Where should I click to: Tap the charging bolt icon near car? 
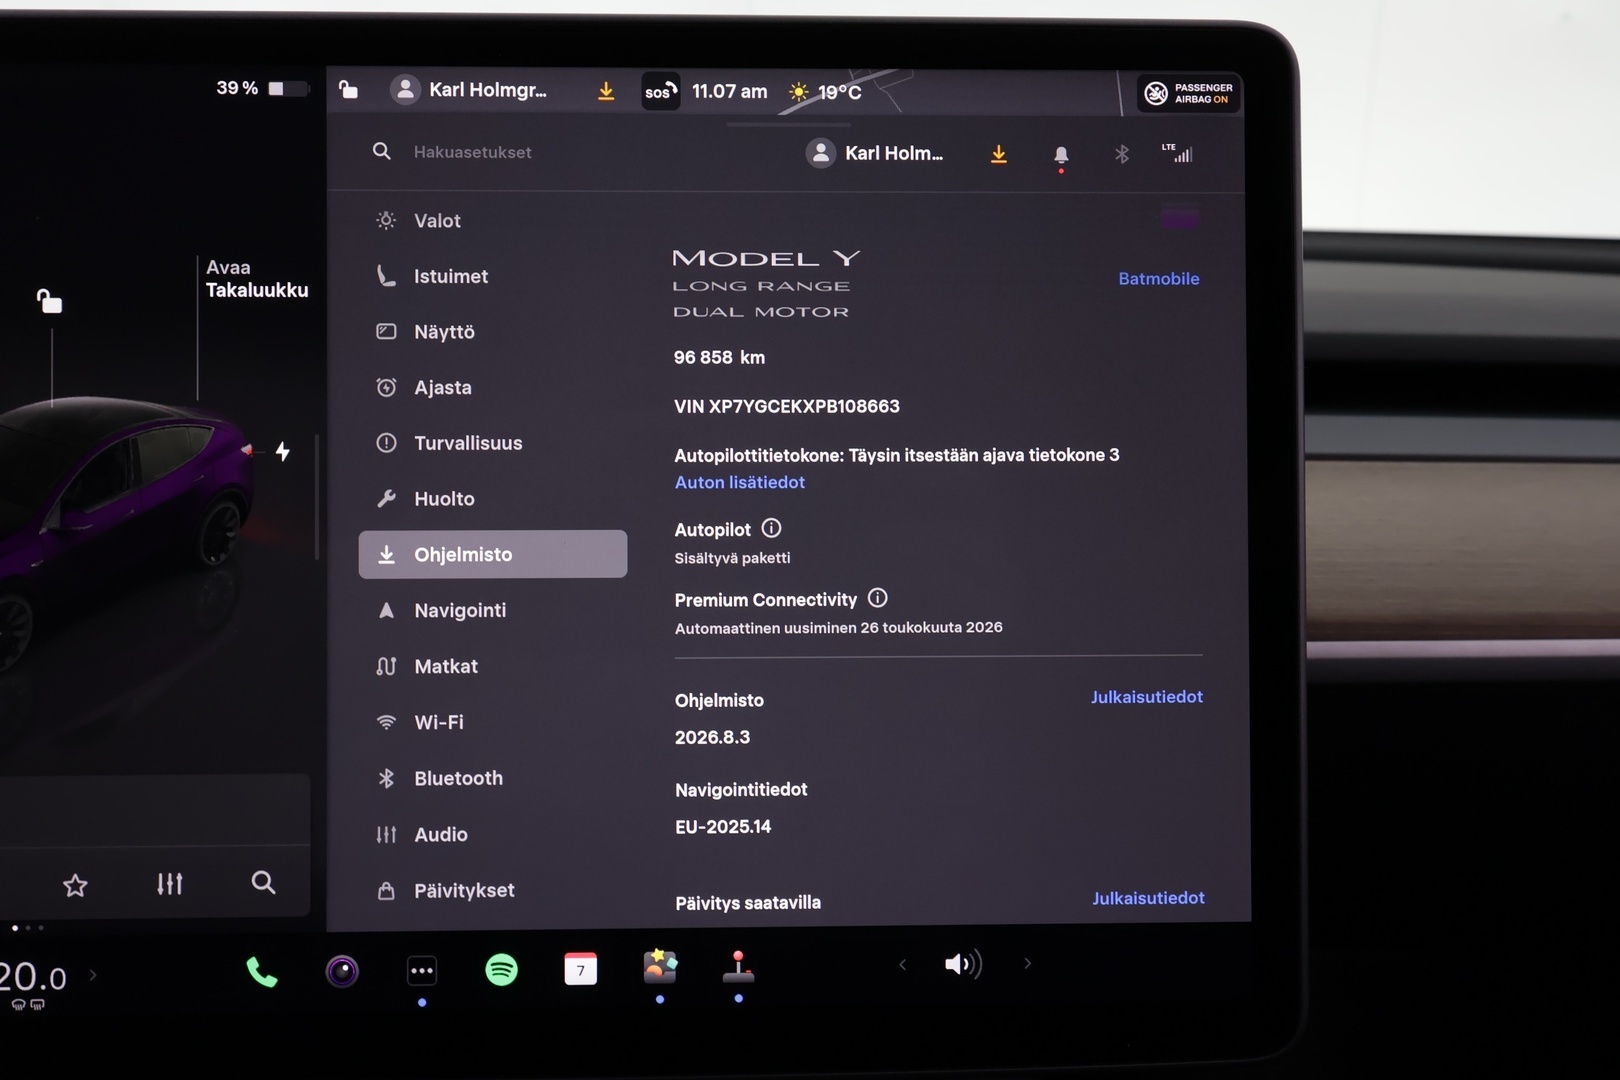[283, 452]
